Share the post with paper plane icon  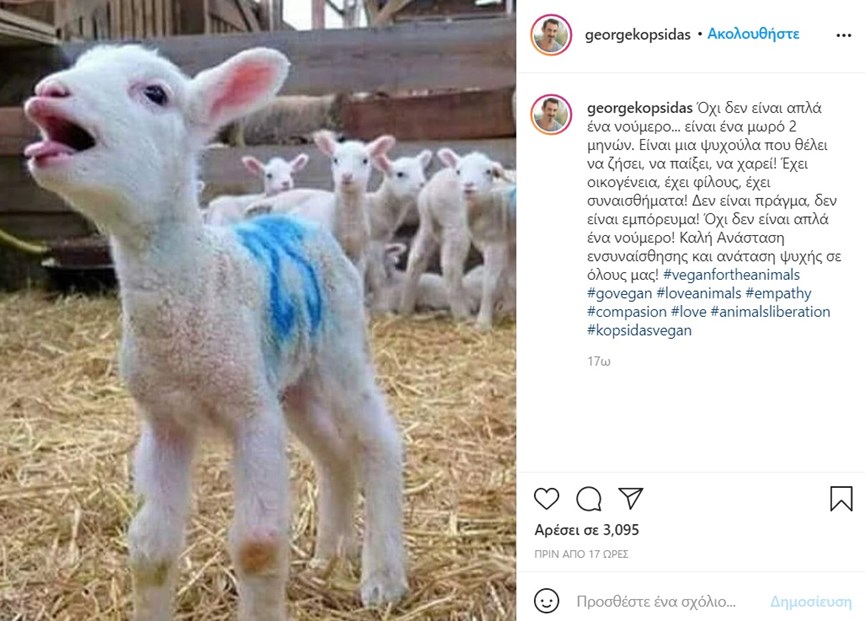(x=631, y=498)
